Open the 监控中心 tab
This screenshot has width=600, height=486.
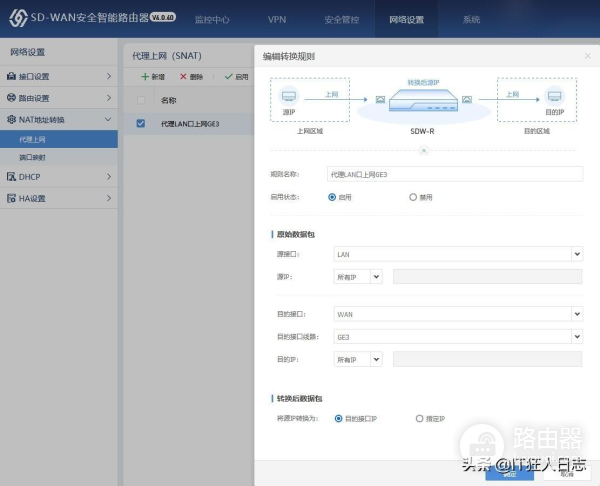(212, 20)
